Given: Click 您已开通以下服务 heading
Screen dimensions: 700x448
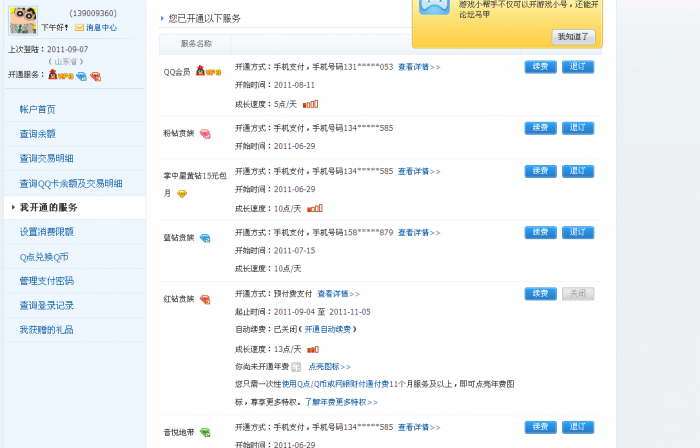Looking at the screenshot, I should pos(204,19).
